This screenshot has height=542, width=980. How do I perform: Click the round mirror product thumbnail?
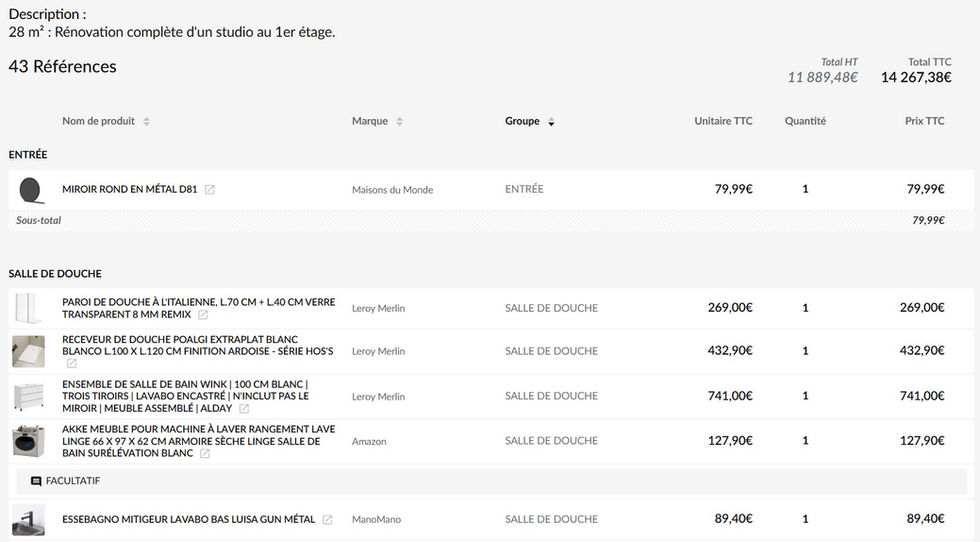(x=30, y=189)
